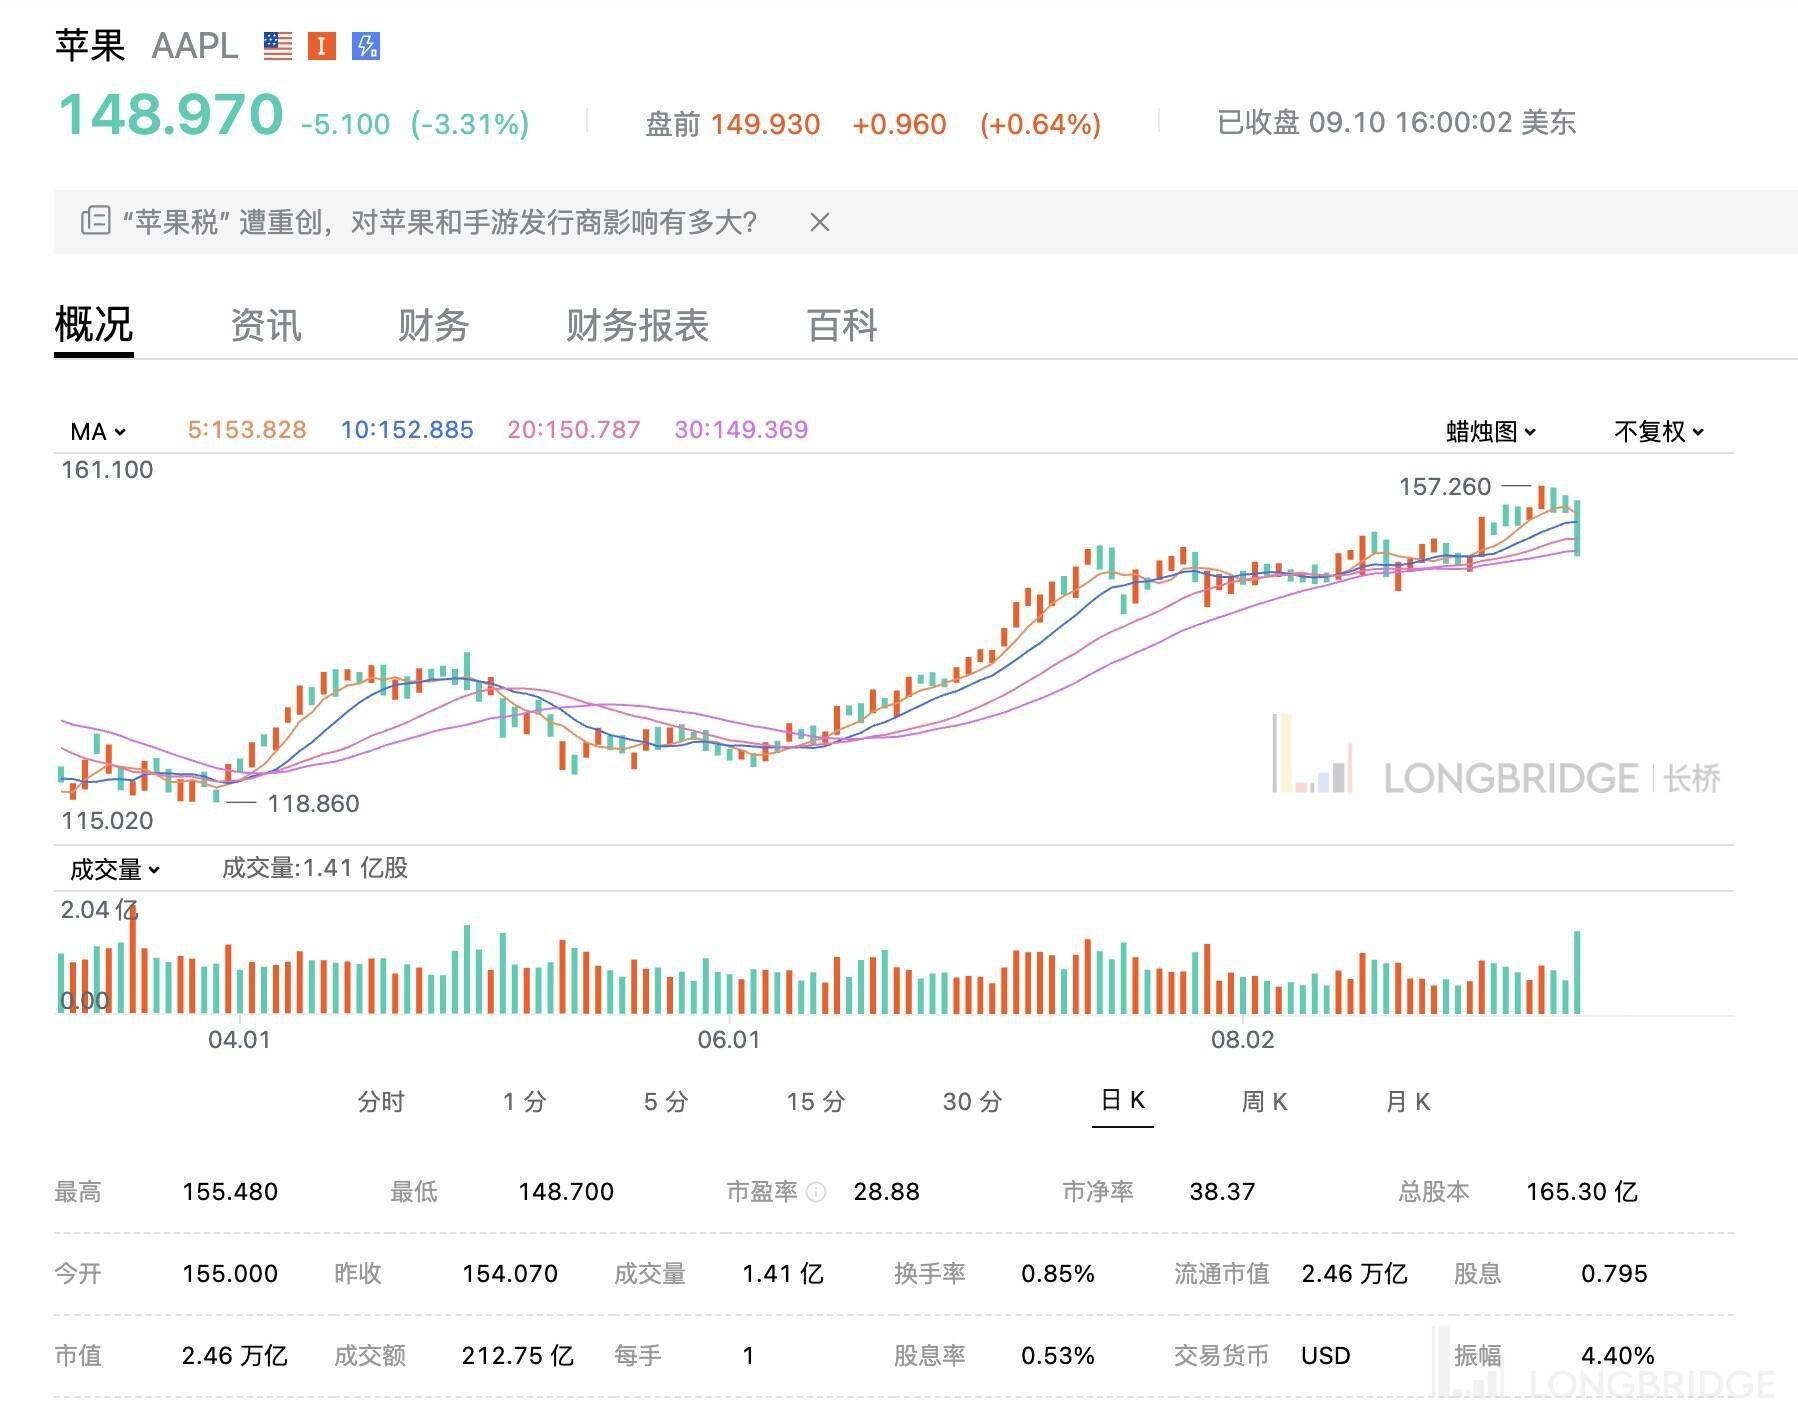Click the 118.860 low price marker
This screenshot has height=1420, width=1798.
[x=313, y=803]
